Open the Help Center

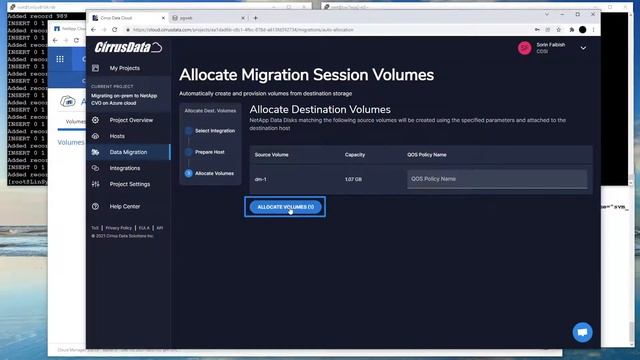tap(124, 207)
